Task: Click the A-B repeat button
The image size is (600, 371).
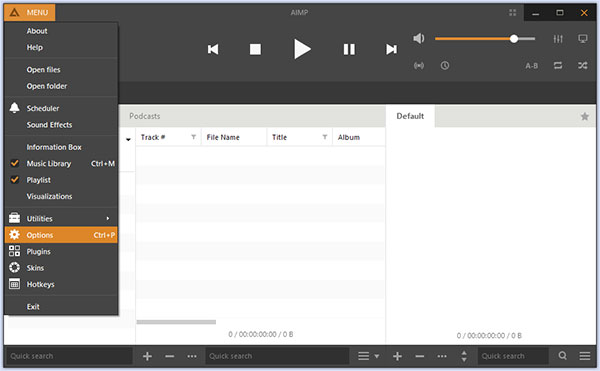Action: [x=532, y=66]
